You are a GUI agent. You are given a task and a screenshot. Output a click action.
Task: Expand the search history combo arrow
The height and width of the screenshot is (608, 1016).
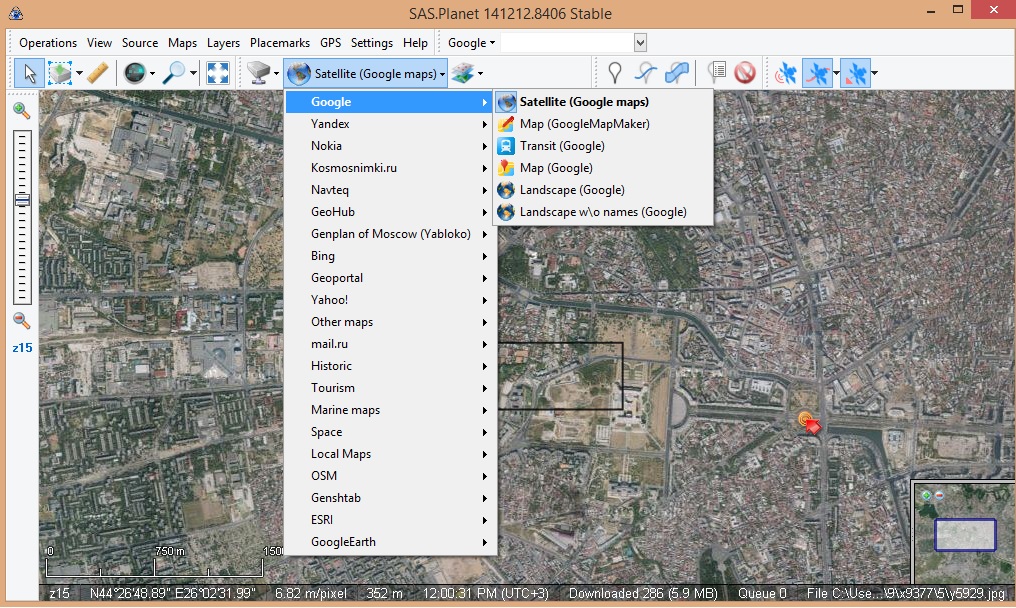click(640, 43)
